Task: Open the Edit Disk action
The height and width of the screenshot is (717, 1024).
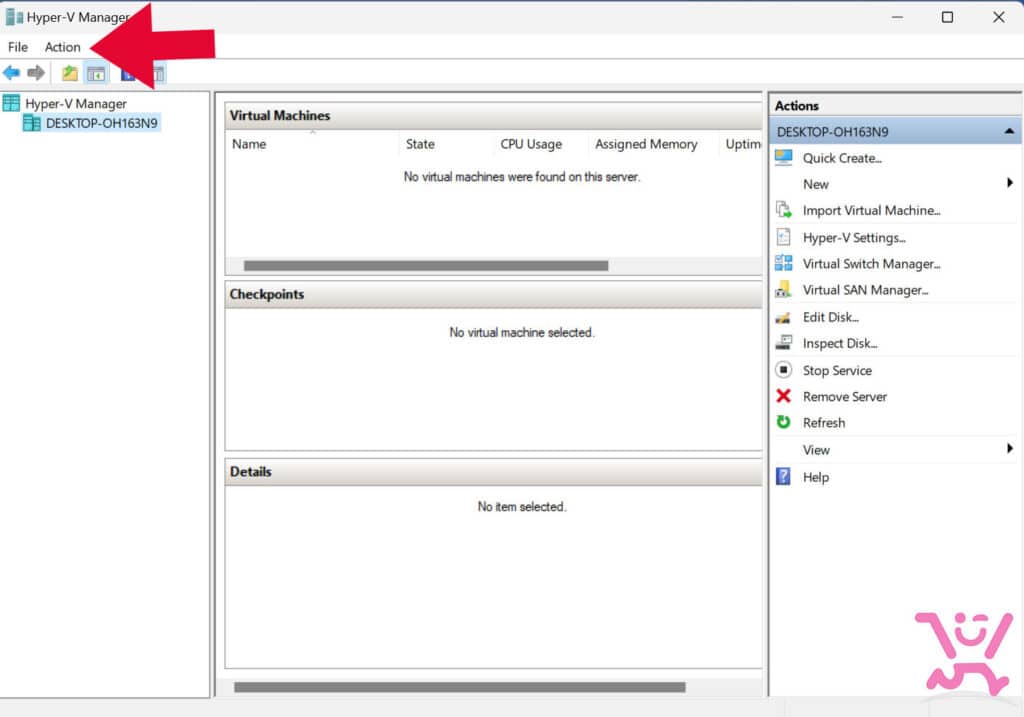Action: click(830, 317)
